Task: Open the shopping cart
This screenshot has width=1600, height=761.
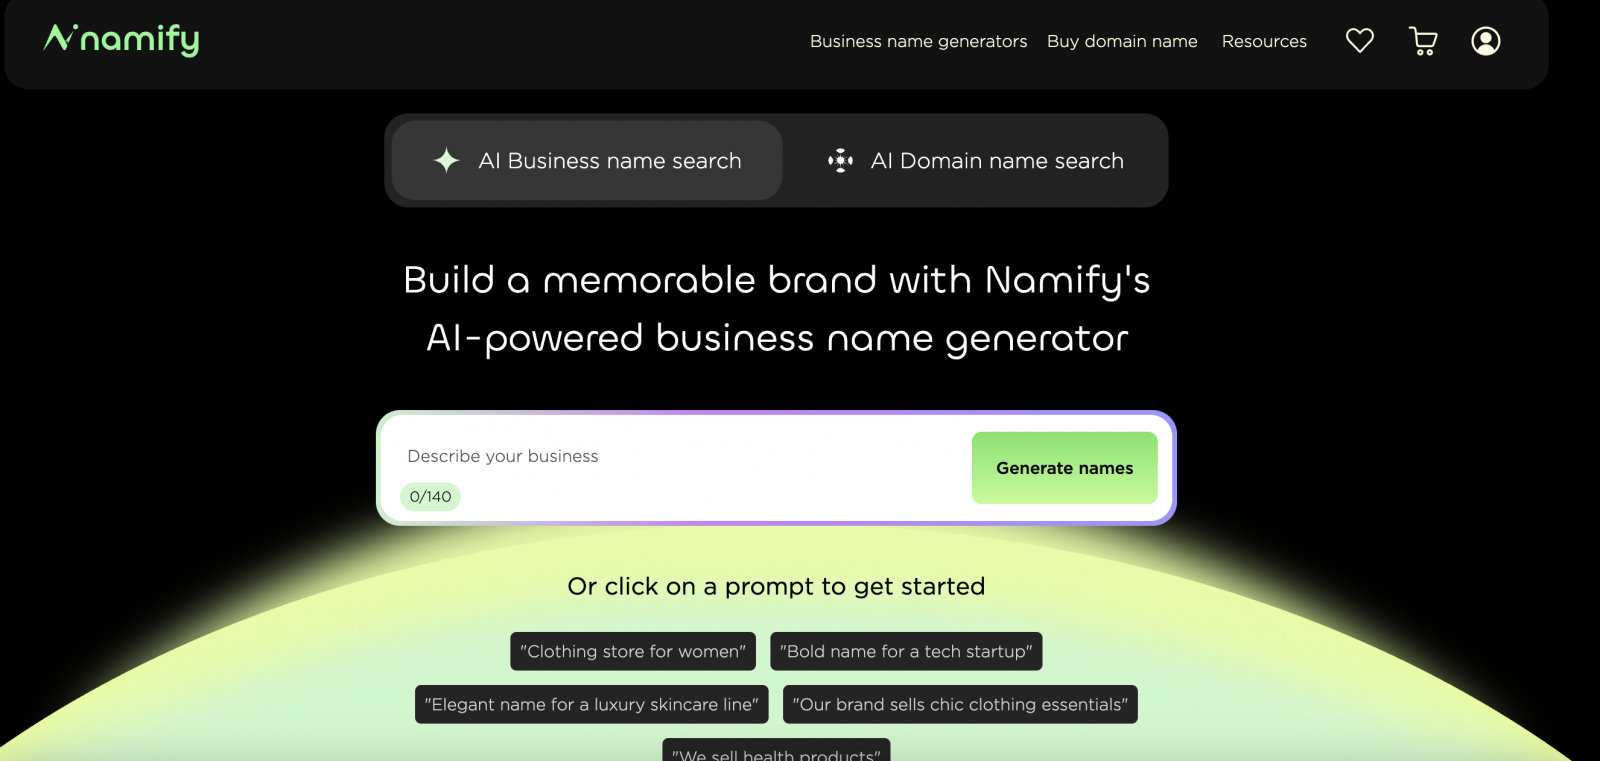Action: [x=1423, y=41]
